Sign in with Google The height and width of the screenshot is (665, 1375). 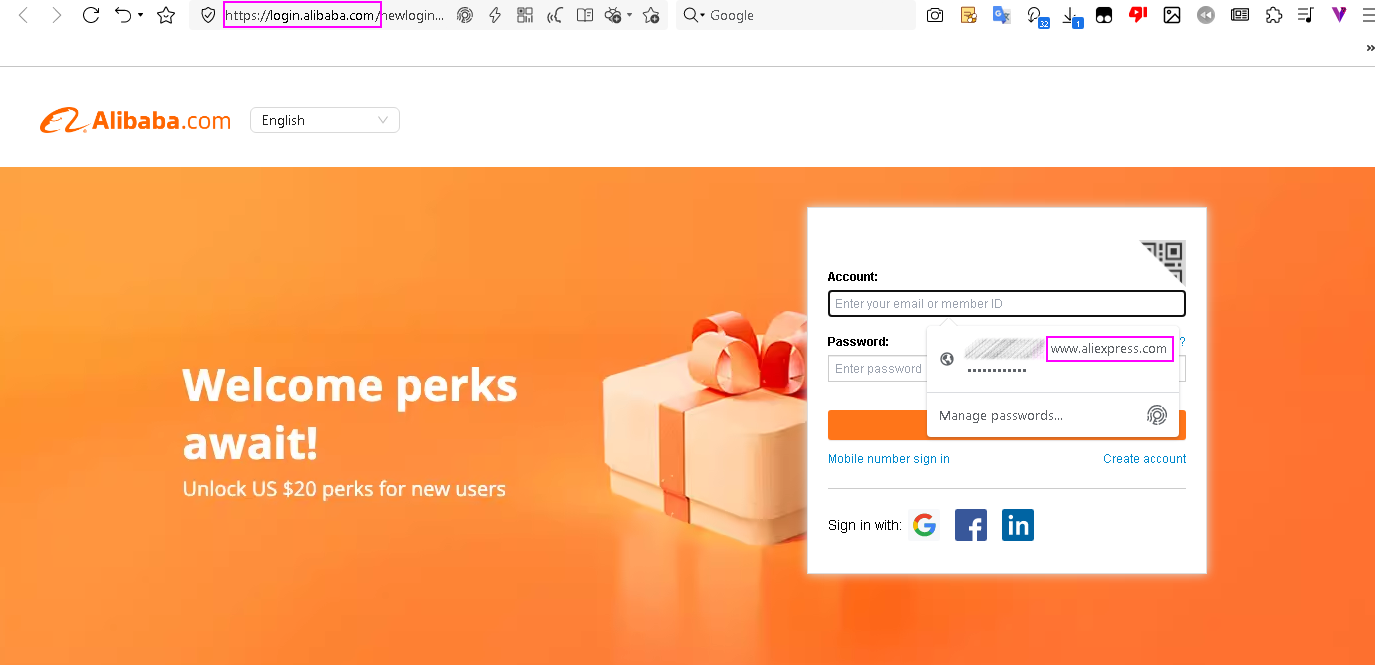[x=925, y=525]
